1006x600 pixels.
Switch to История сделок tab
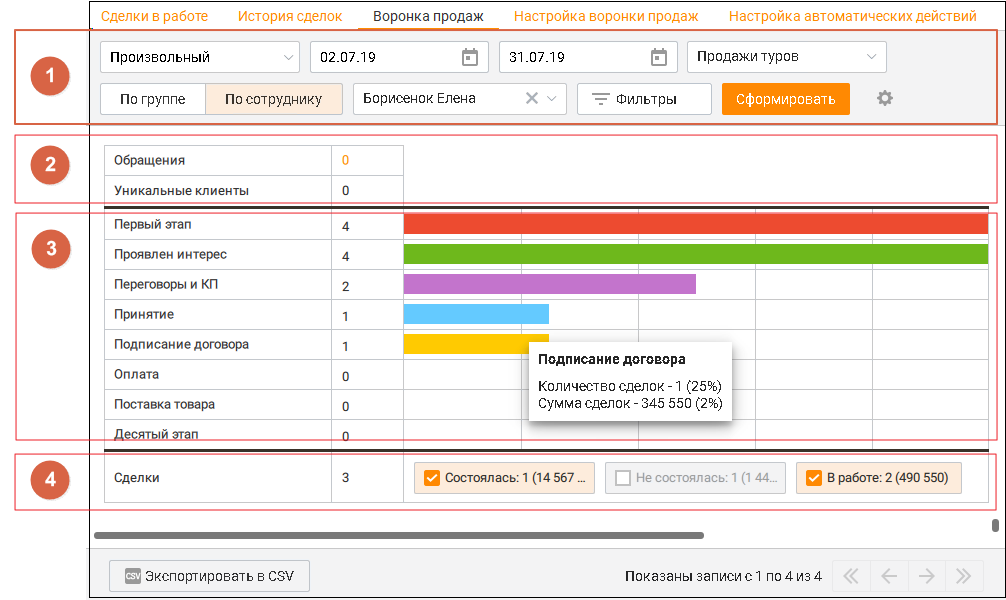(290, 16)
